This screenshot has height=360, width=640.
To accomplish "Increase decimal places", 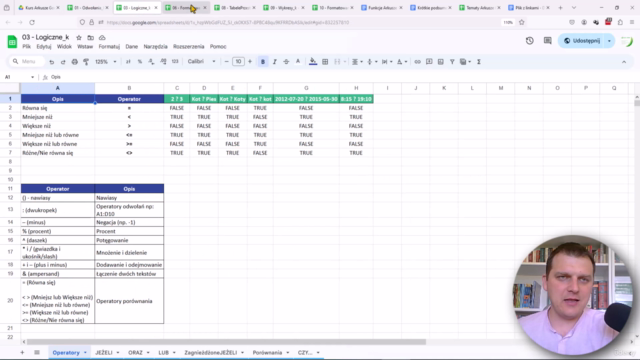I will tap(163, 62).
